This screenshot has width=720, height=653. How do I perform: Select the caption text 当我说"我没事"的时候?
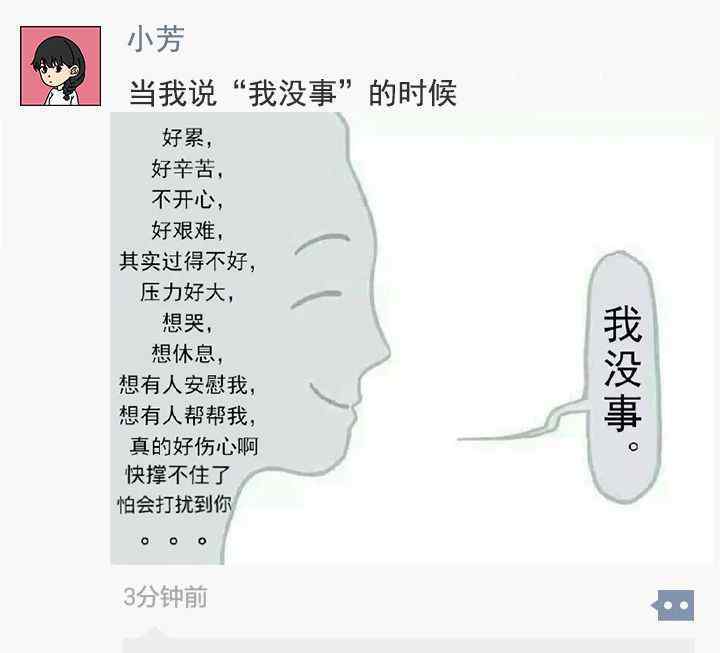(x=292, y=93)
